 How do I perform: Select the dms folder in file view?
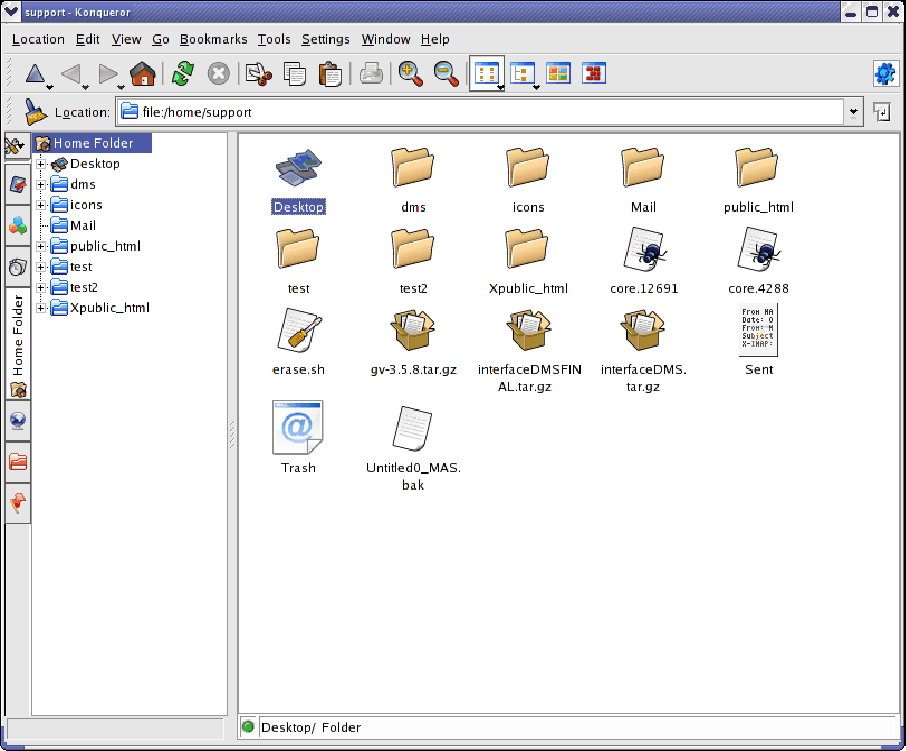[x=413, y=181]
